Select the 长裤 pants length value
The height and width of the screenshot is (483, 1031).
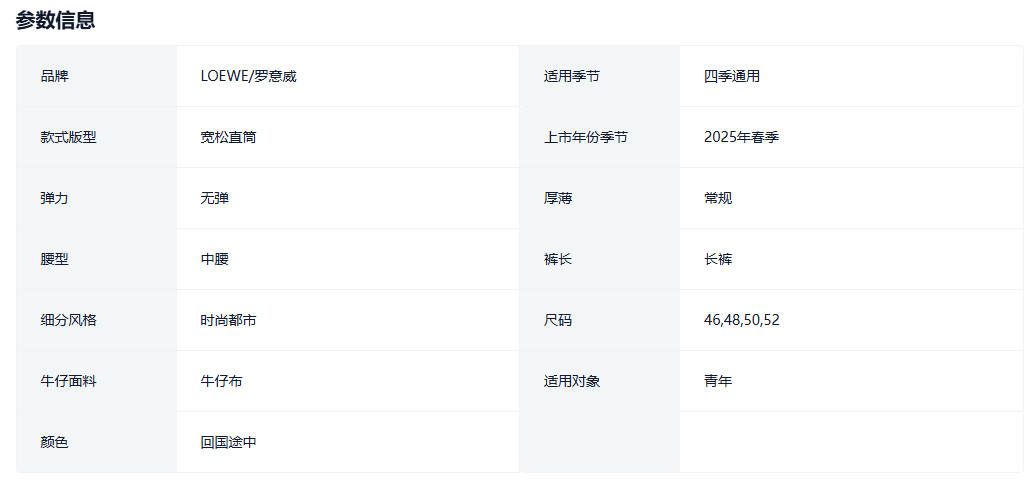[x=718, y=259]
